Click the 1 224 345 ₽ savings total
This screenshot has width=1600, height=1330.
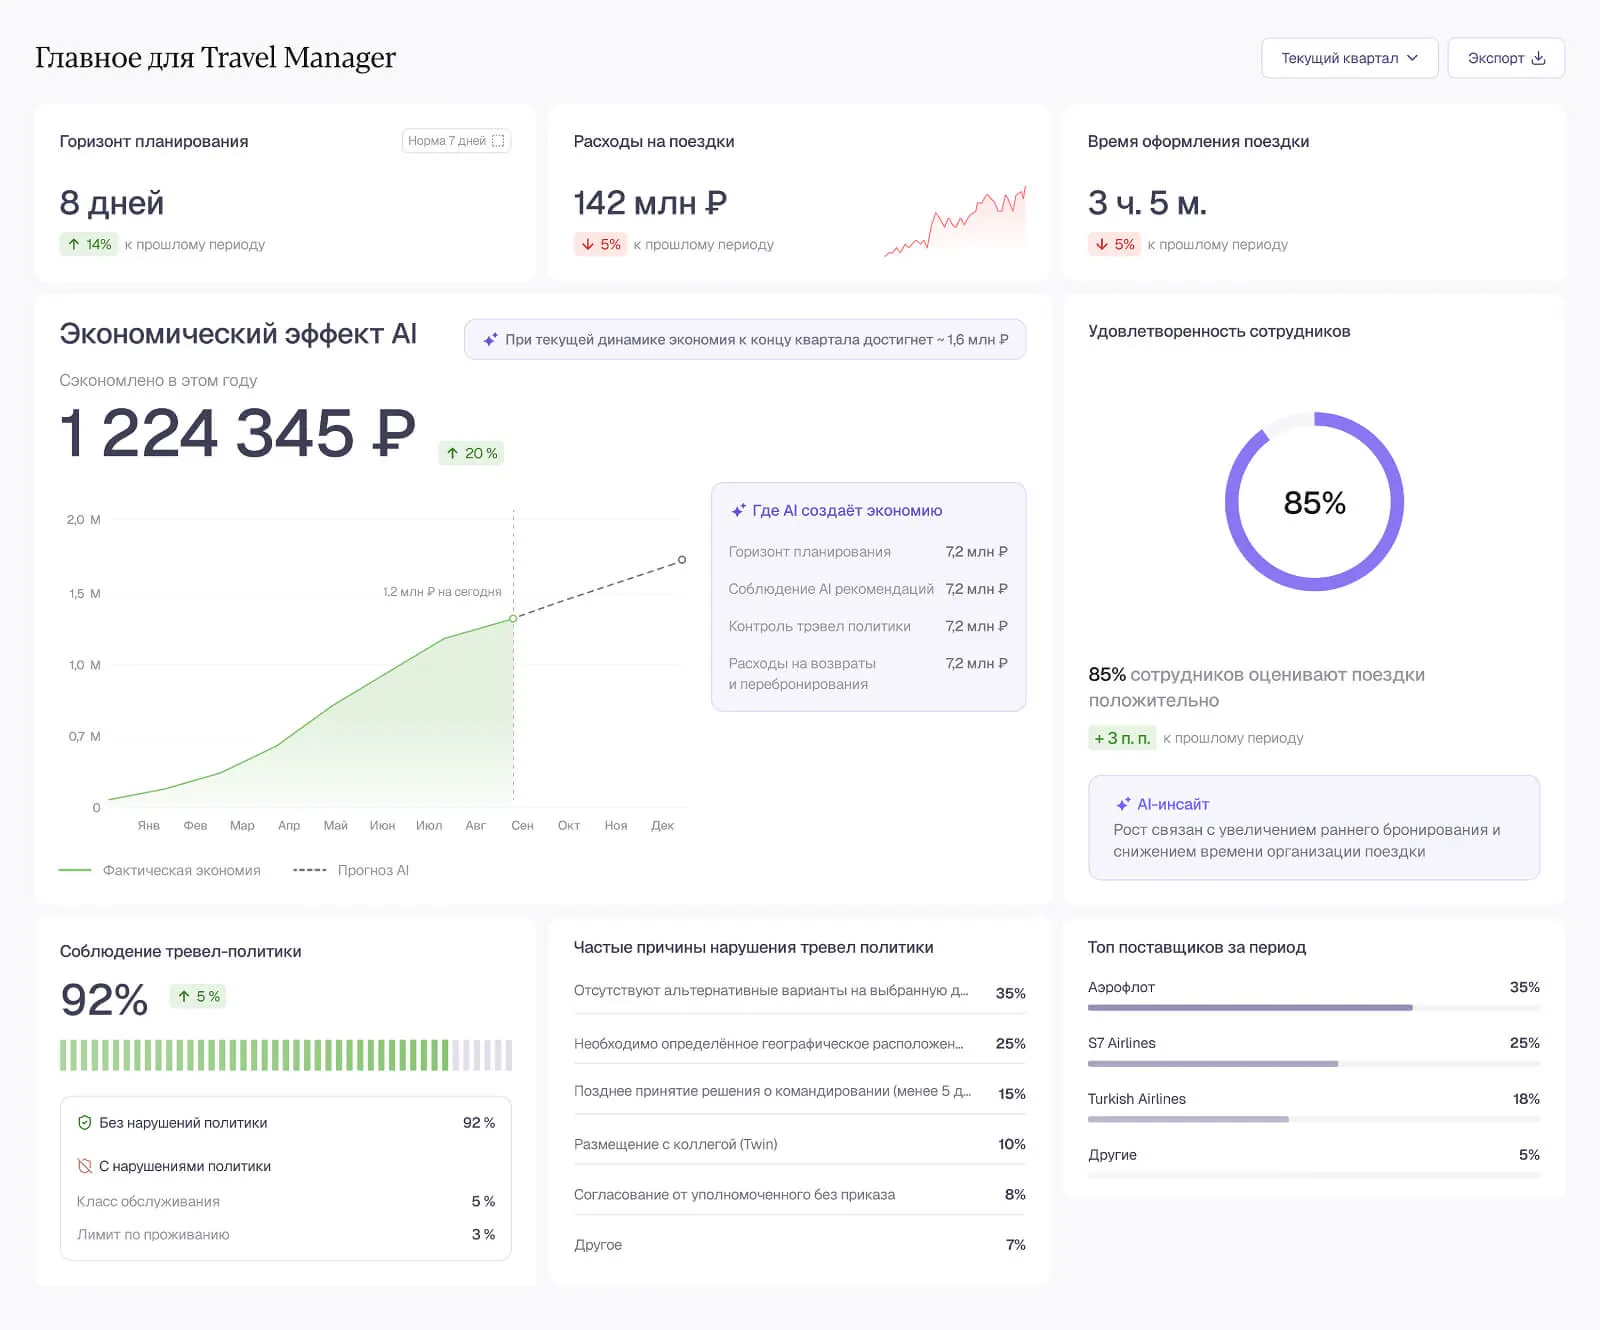coord(238,433)
